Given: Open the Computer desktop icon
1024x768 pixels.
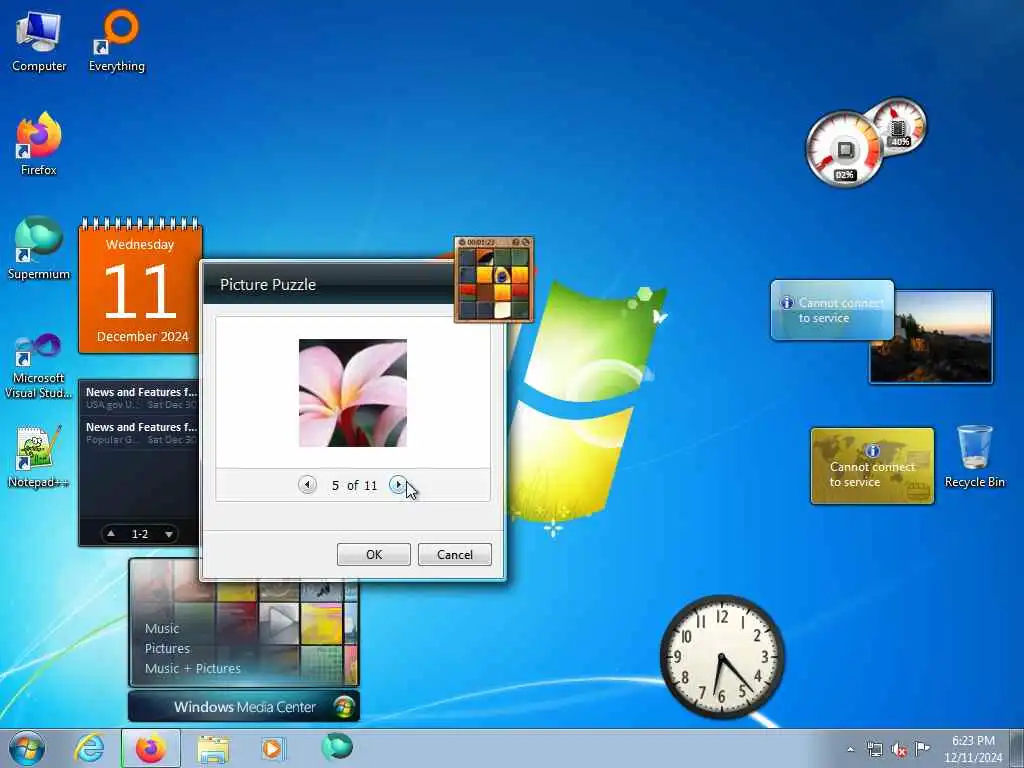Looking at the screenshot, I should (x=39, y=42).
